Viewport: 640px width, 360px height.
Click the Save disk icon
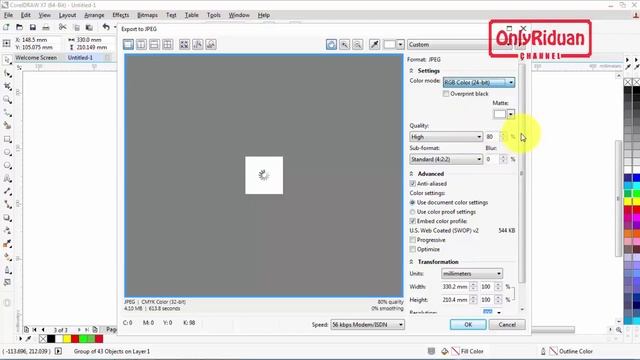(33, 27)
